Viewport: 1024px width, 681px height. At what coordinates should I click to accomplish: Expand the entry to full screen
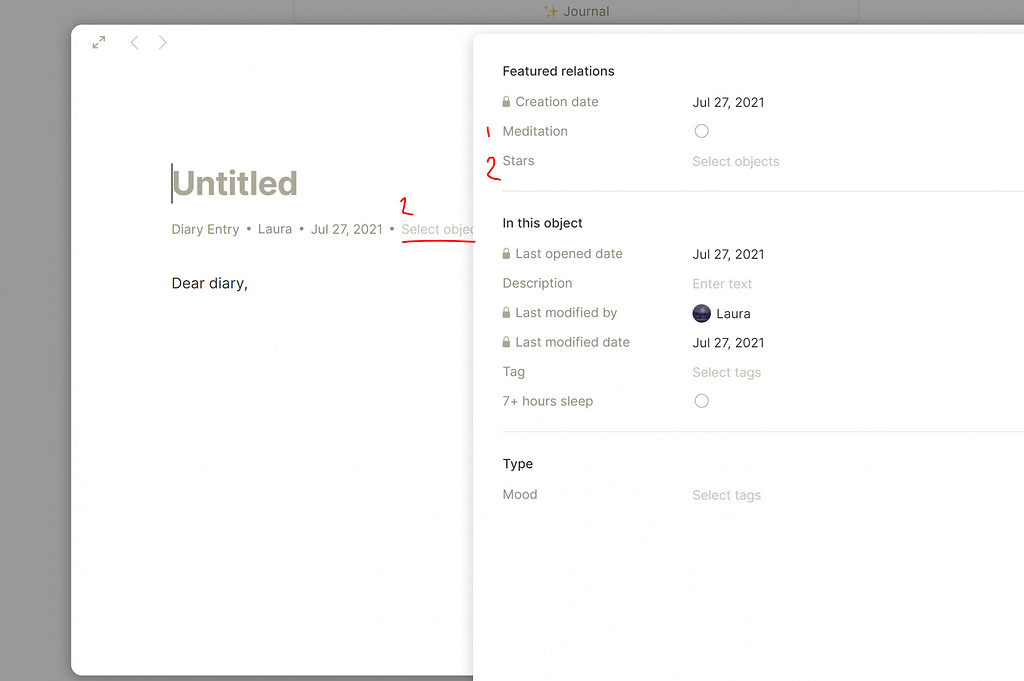(98, 42)
